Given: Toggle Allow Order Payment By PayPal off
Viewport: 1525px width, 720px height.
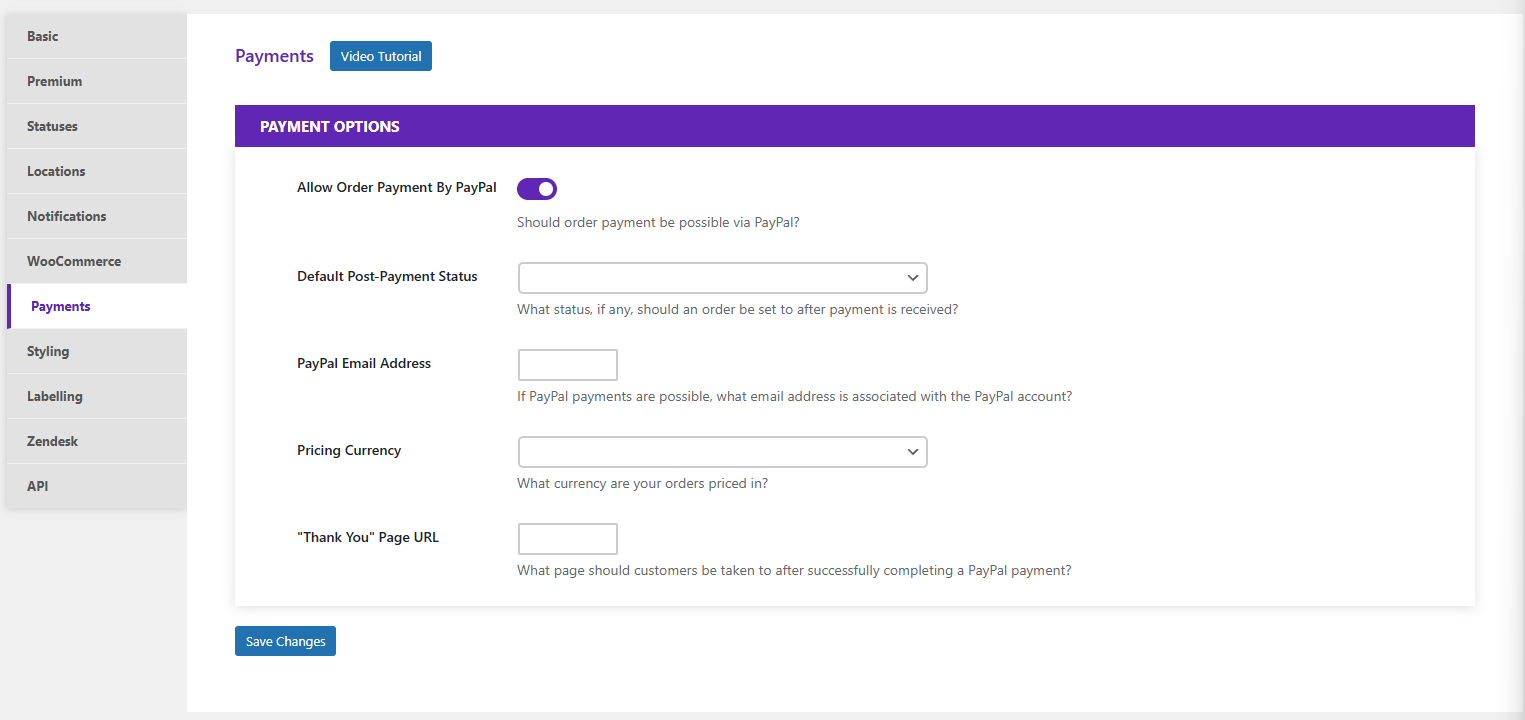Looking at the screenshot, I should coord(537,188).
